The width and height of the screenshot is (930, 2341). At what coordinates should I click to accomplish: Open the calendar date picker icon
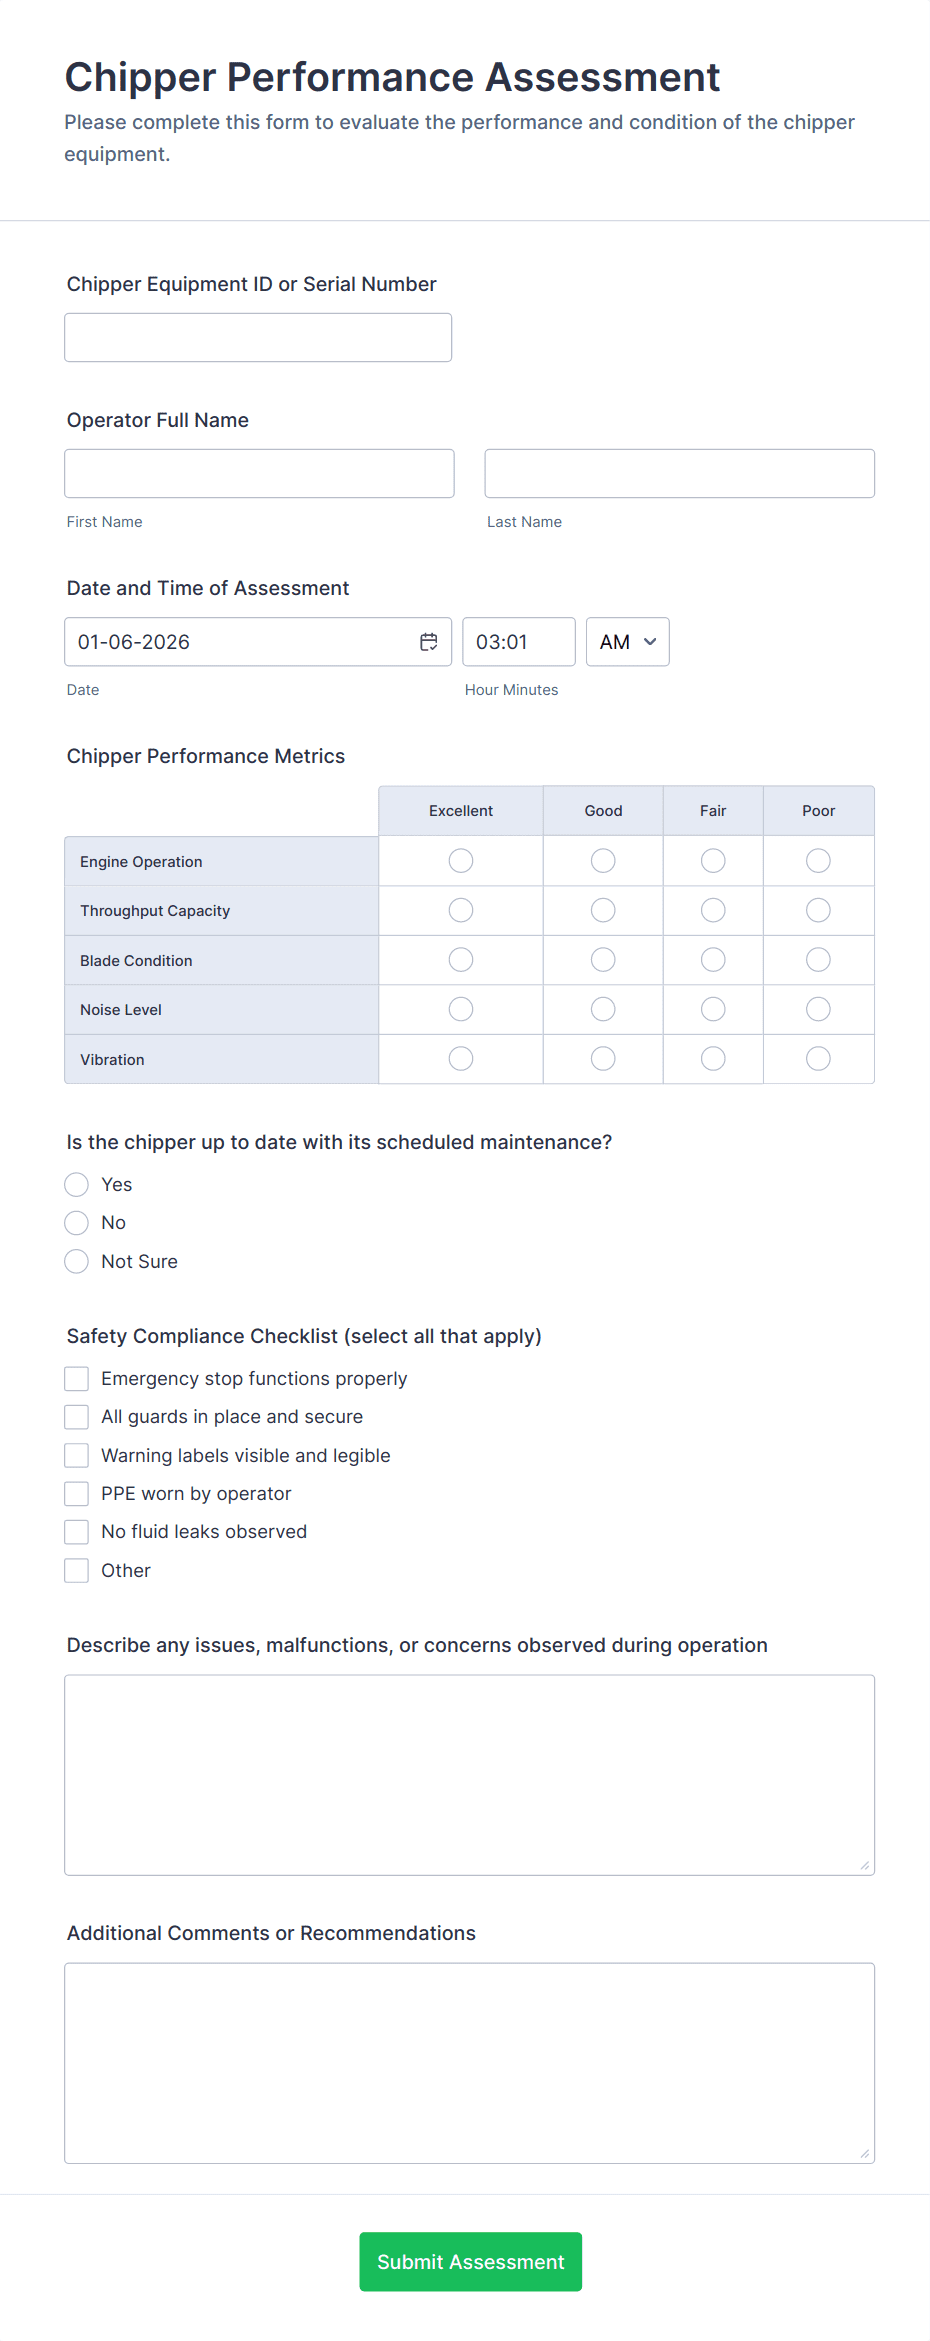tap(429, 642)
